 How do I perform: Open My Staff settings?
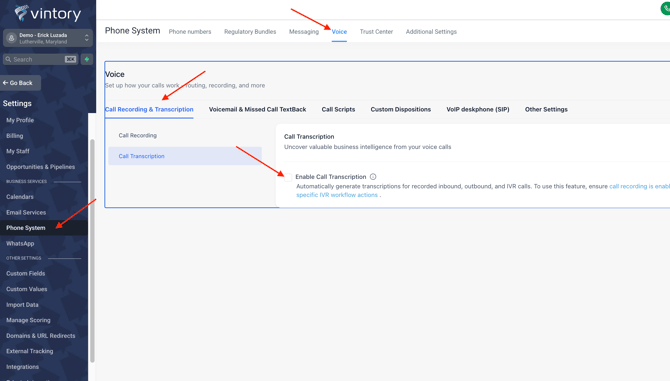click(x=18, y=151)
